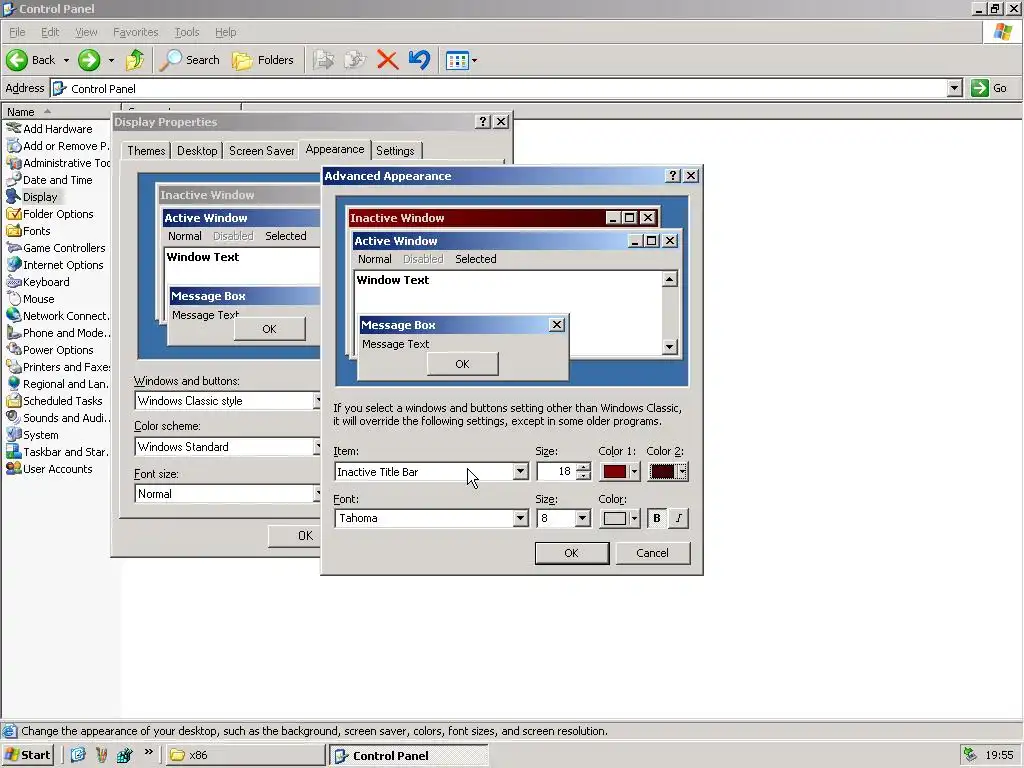Click Advanced Appearance help question button
Image resolution: width=1024 pixels, height=768 pixels.
[673, 176]
